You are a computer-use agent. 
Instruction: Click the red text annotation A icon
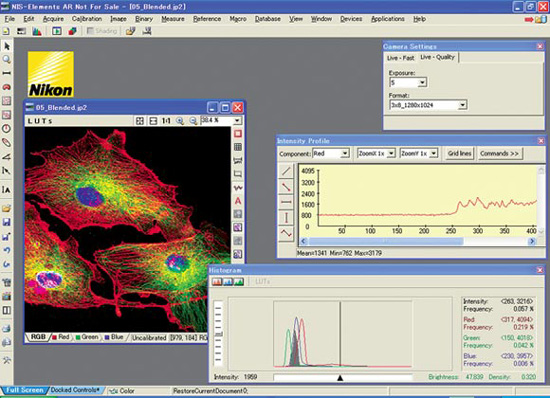click(x=238, y=201)
